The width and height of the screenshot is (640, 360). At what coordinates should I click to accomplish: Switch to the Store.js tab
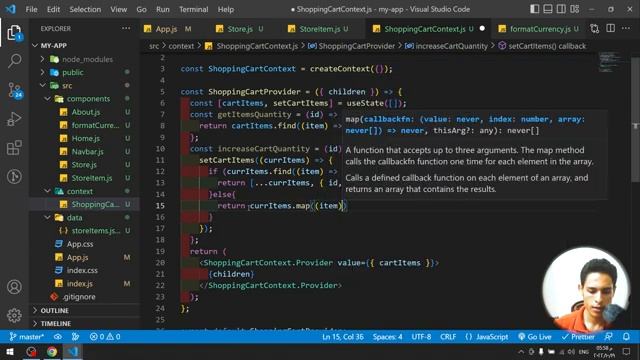[240, 29]
